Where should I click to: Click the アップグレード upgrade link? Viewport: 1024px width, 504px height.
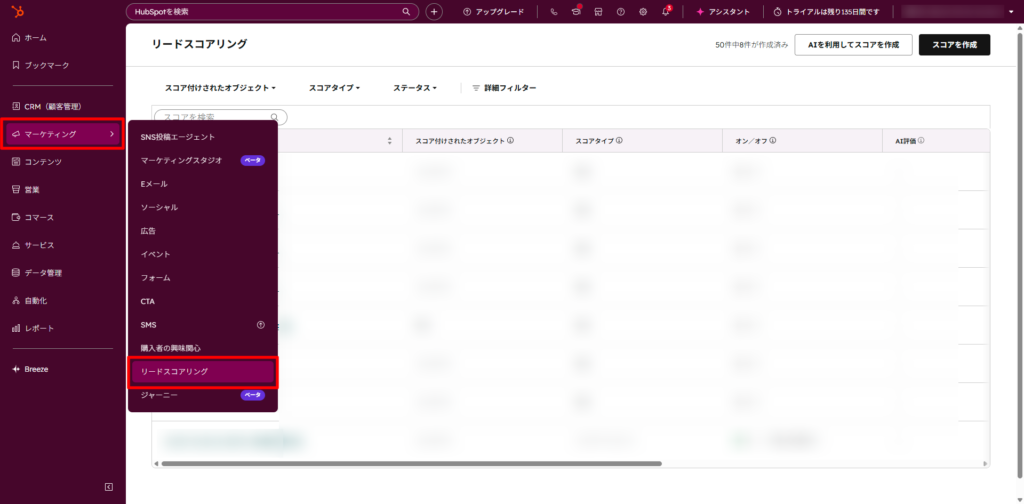(x=494, y=12)
